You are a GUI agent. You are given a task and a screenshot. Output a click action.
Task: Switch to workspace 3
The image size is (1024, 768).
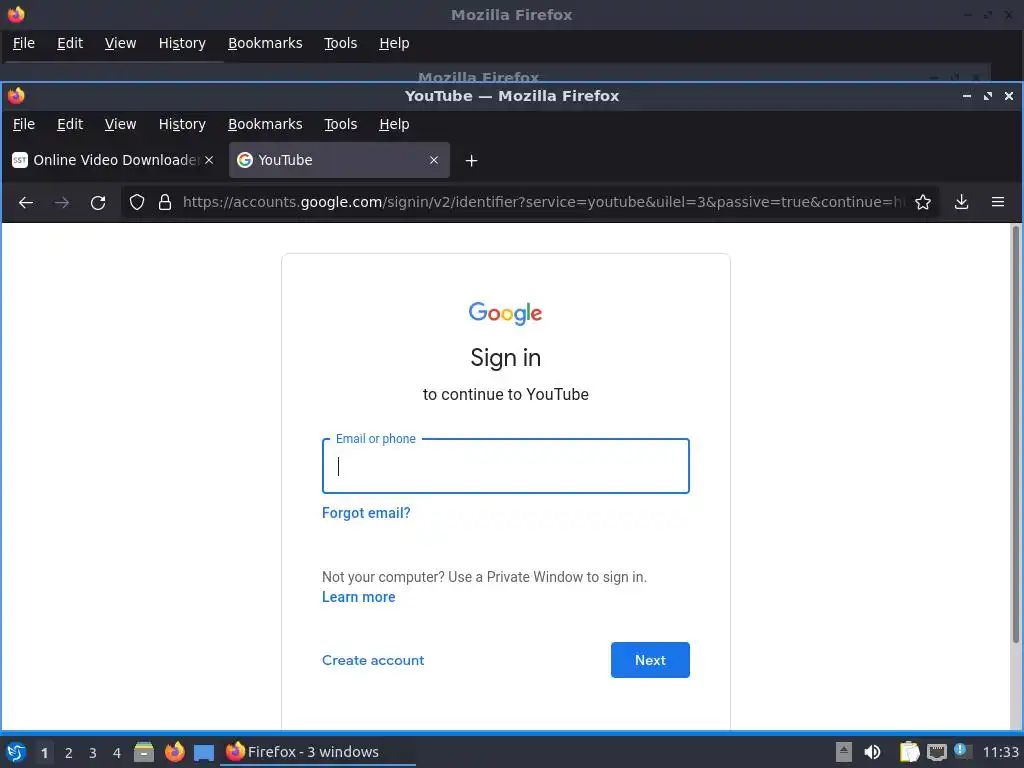[x=93, y=752]
